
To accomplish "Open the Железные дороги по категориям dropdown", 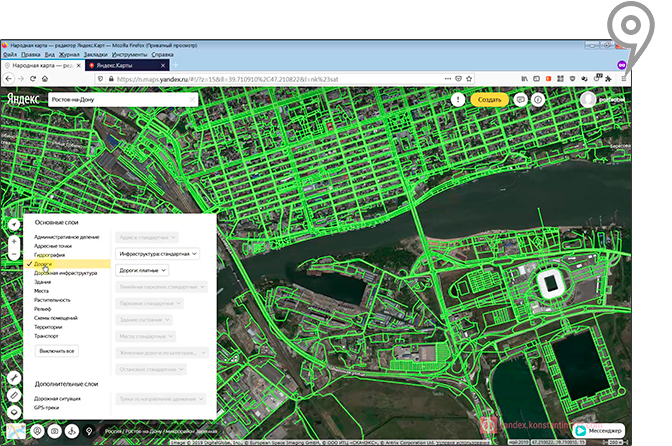I will 162,353.
